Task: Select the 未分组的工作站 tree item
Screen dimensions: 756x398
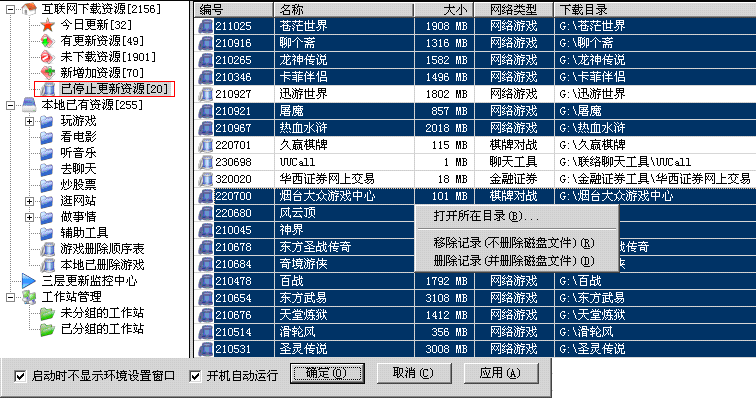Action: point(102,313)
